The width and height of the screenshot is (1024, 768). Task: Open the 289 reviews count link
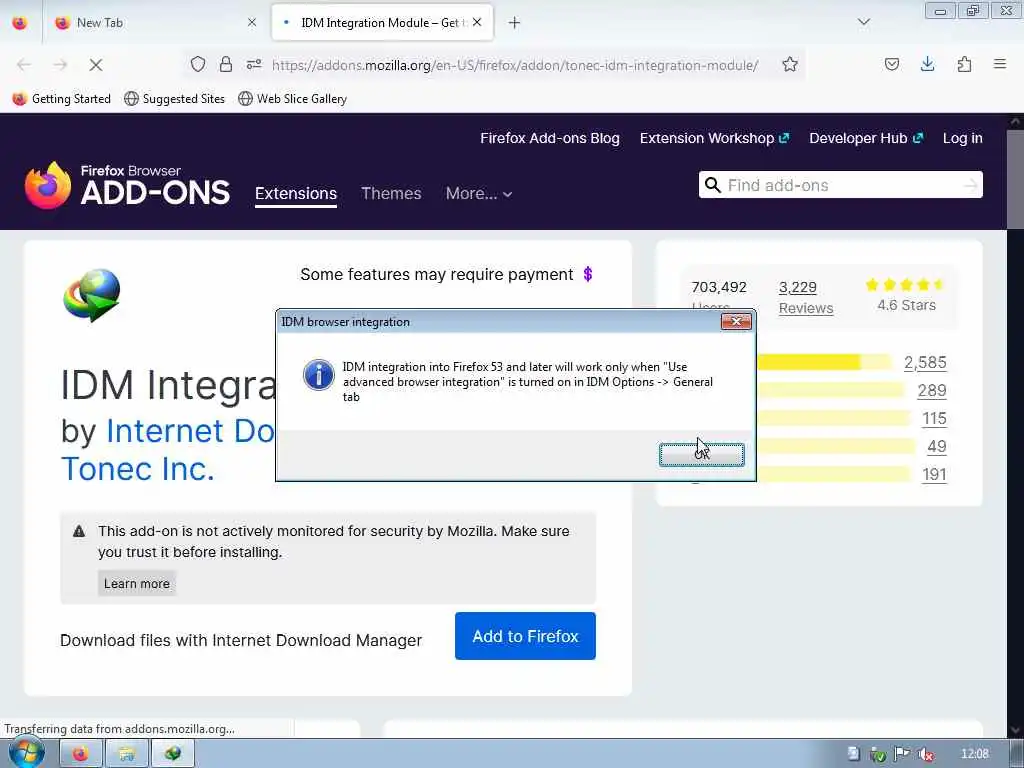[x=932, y=391]
